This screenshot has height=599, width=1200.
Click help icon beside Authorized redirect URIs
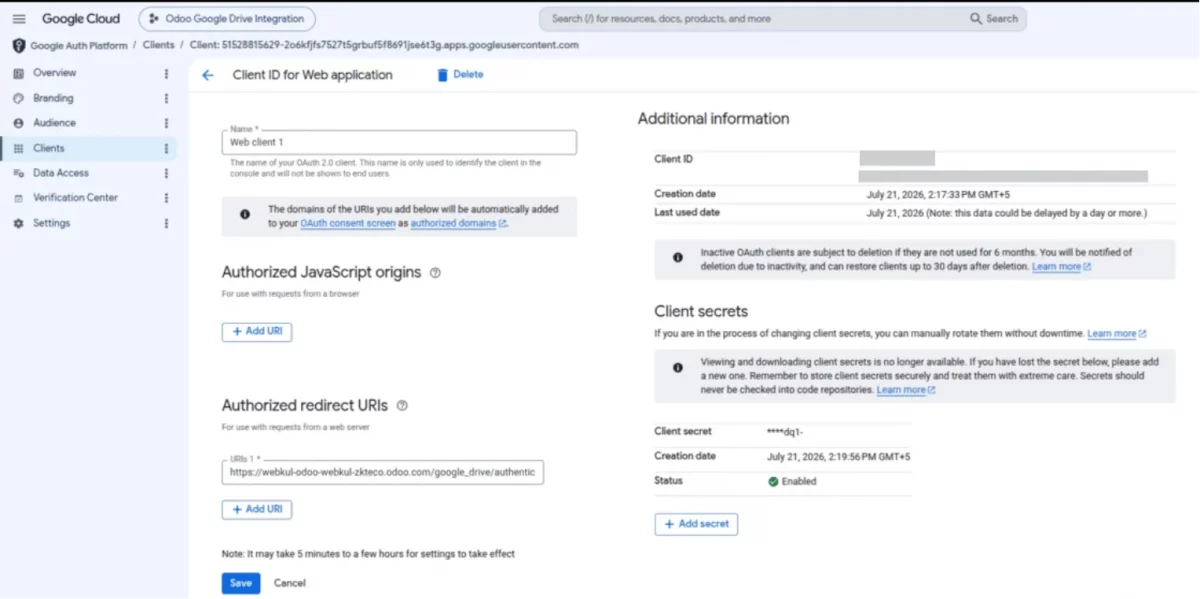pos(402,406)
